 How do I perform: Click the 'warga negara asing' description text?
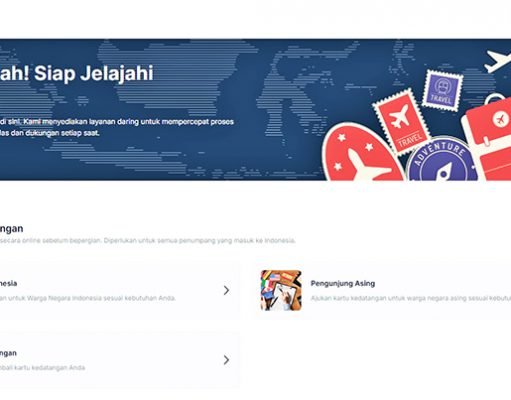tap(411, 298)
